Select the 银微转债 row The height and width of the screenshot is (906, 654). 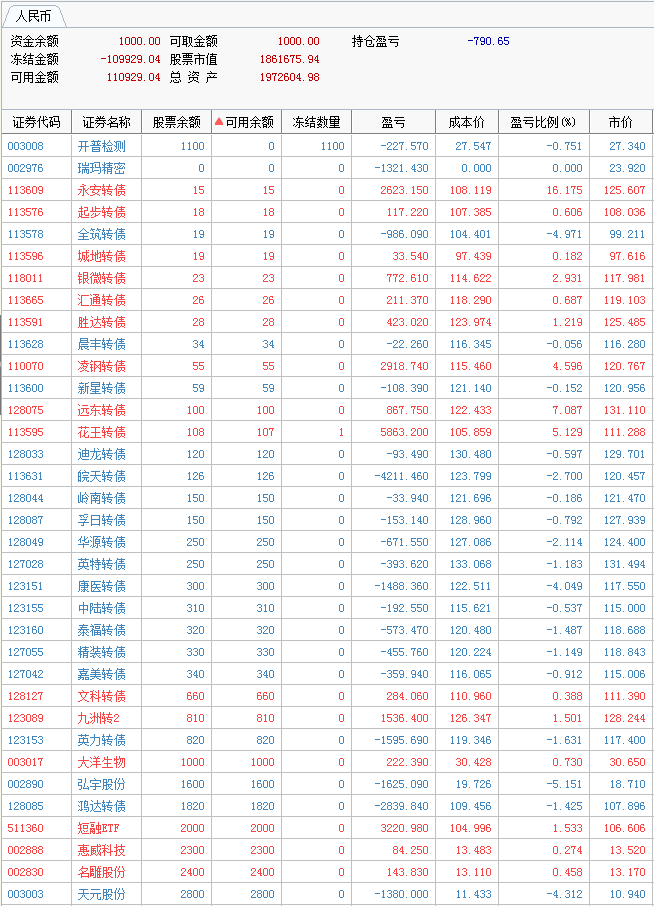[327, 278]
